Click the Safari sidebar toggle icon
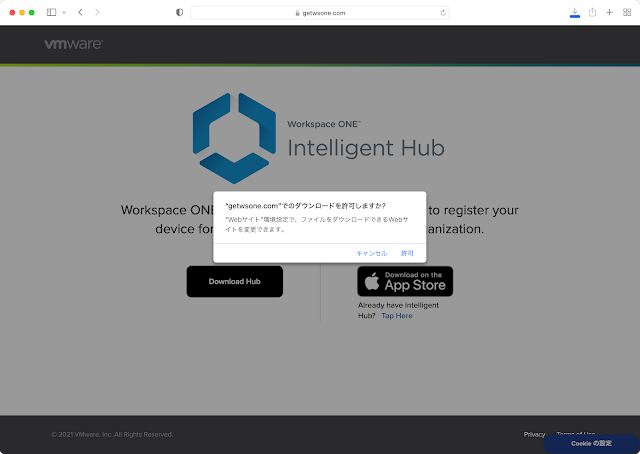Image resolution: width=640 pixels, height=454 pixels. click(51, 12)
